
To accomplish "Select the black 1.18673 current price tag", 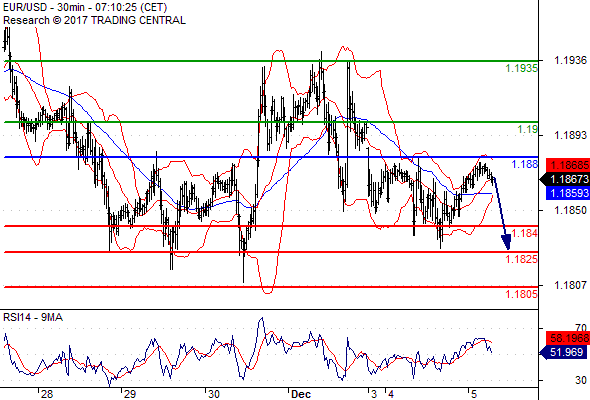I will (x=565, y=179).
